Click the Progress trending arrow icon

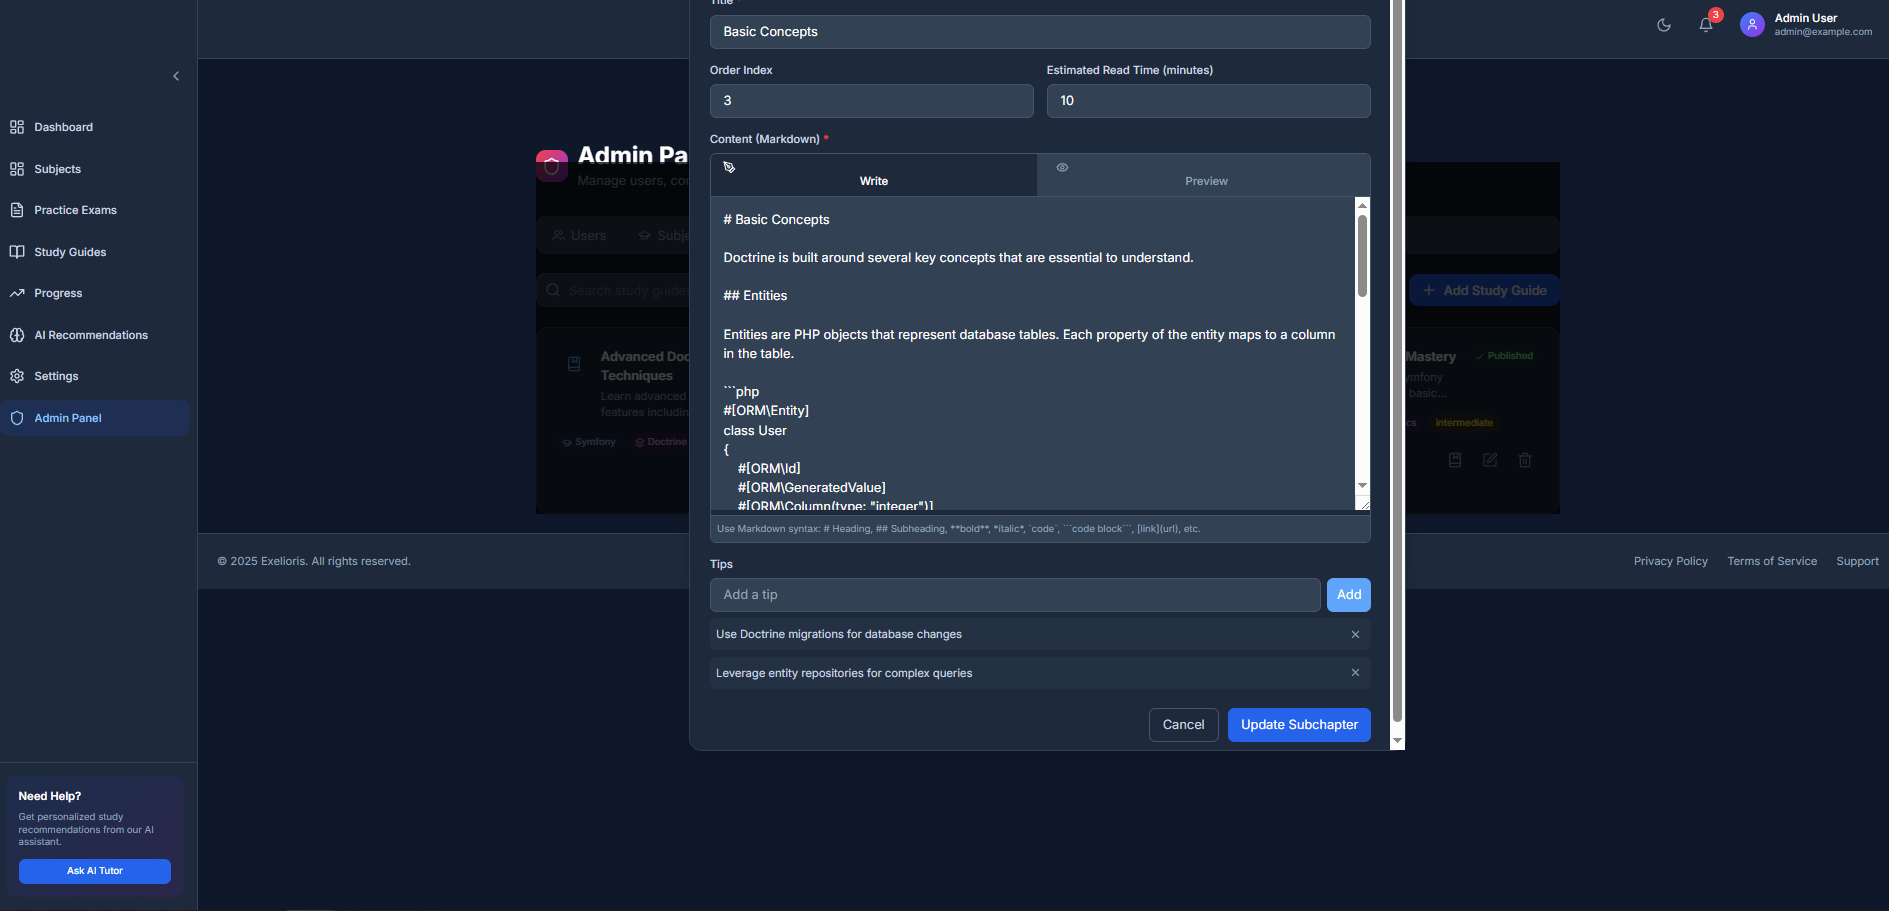pos(17,293)
